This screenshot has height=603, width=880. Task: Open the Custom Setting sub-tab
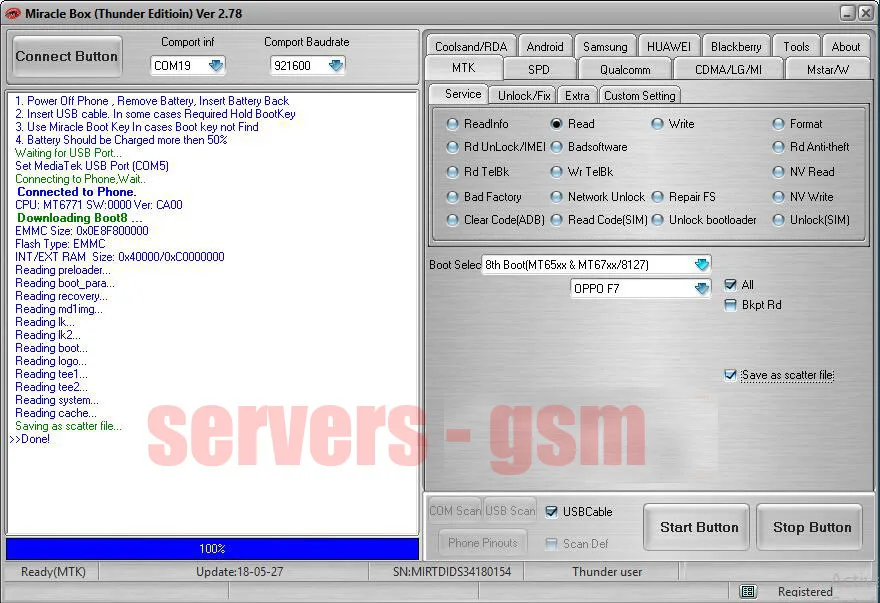click(x=640, y=95)
